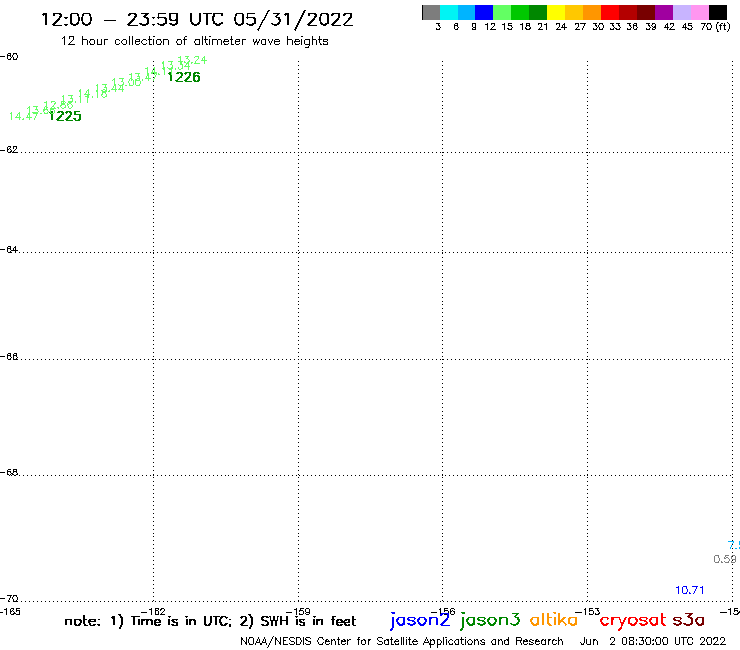The width and height of the screenshot is (740, 650).
Task: Click the NOAA/NESDIS Center credit line
Action: coord(402,642)
